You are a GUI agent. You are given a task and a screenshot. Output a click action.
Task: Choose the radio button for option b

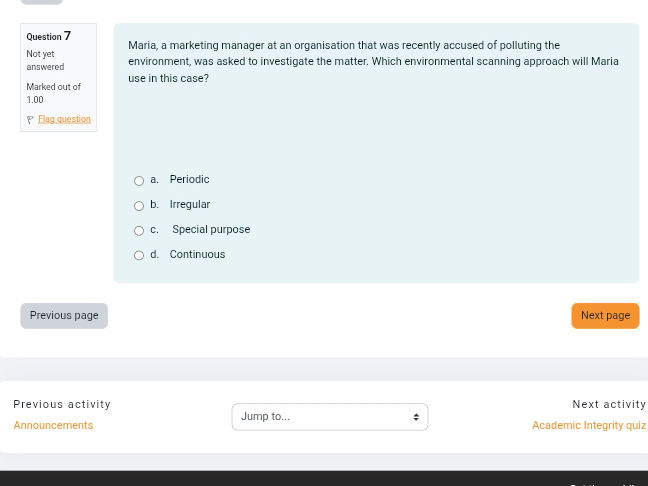139,206
